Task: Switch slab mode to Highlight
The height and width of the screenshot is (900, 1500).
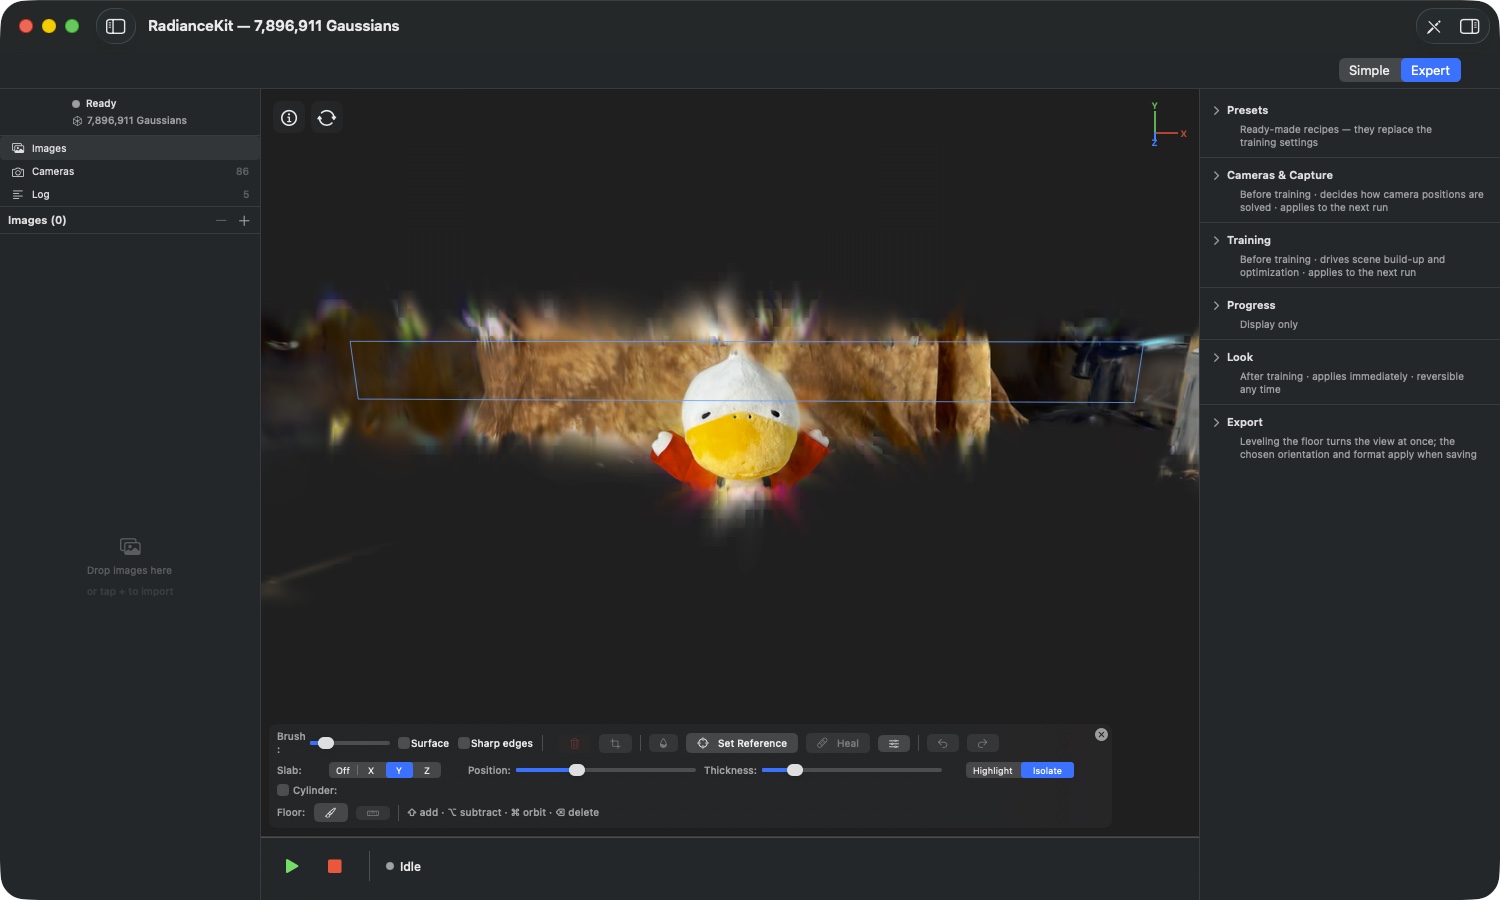Action: (993, 771)
